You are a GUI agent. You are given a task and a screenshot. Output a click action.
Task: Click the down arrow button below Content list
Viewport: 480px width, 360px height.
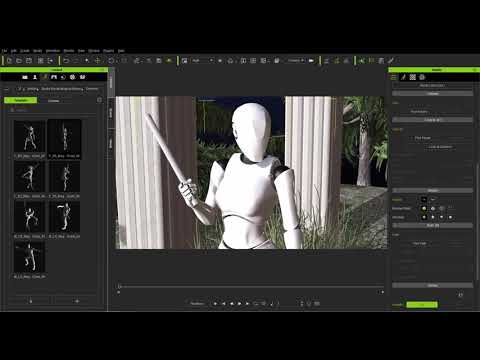tap(31, 301)
